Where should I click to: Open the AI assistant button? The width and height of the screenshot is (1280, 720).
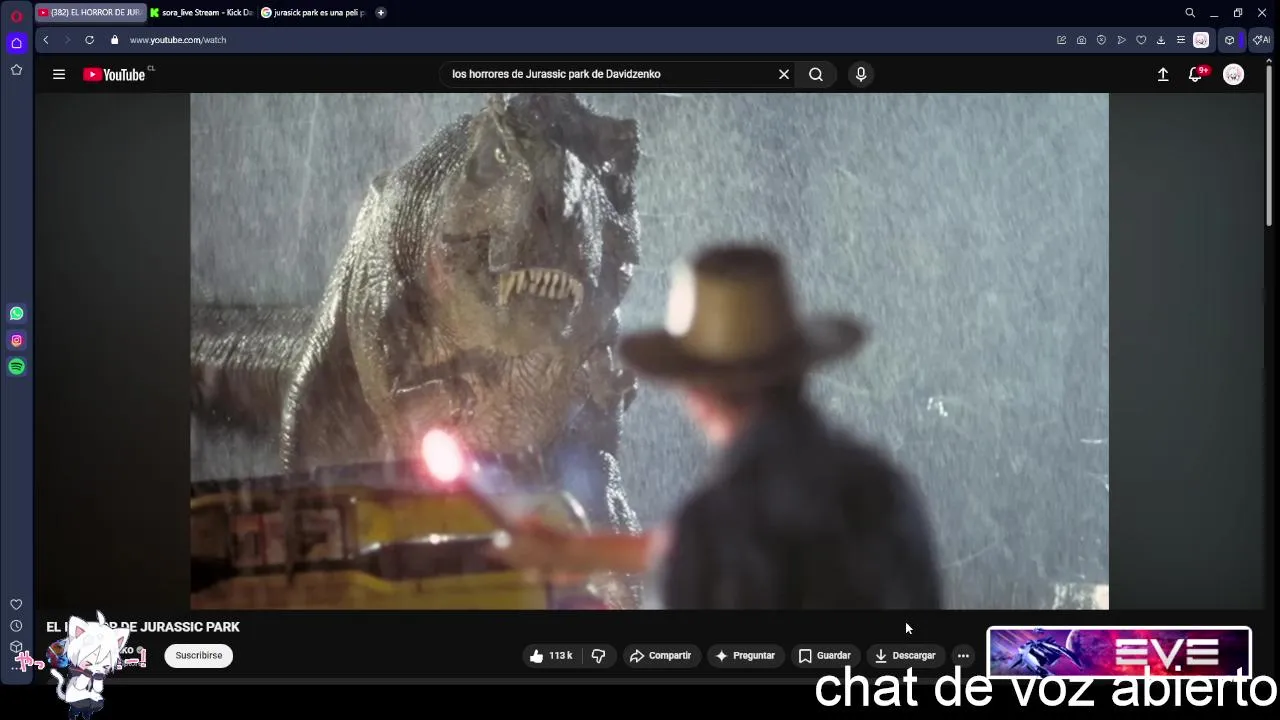[1261, 40]
